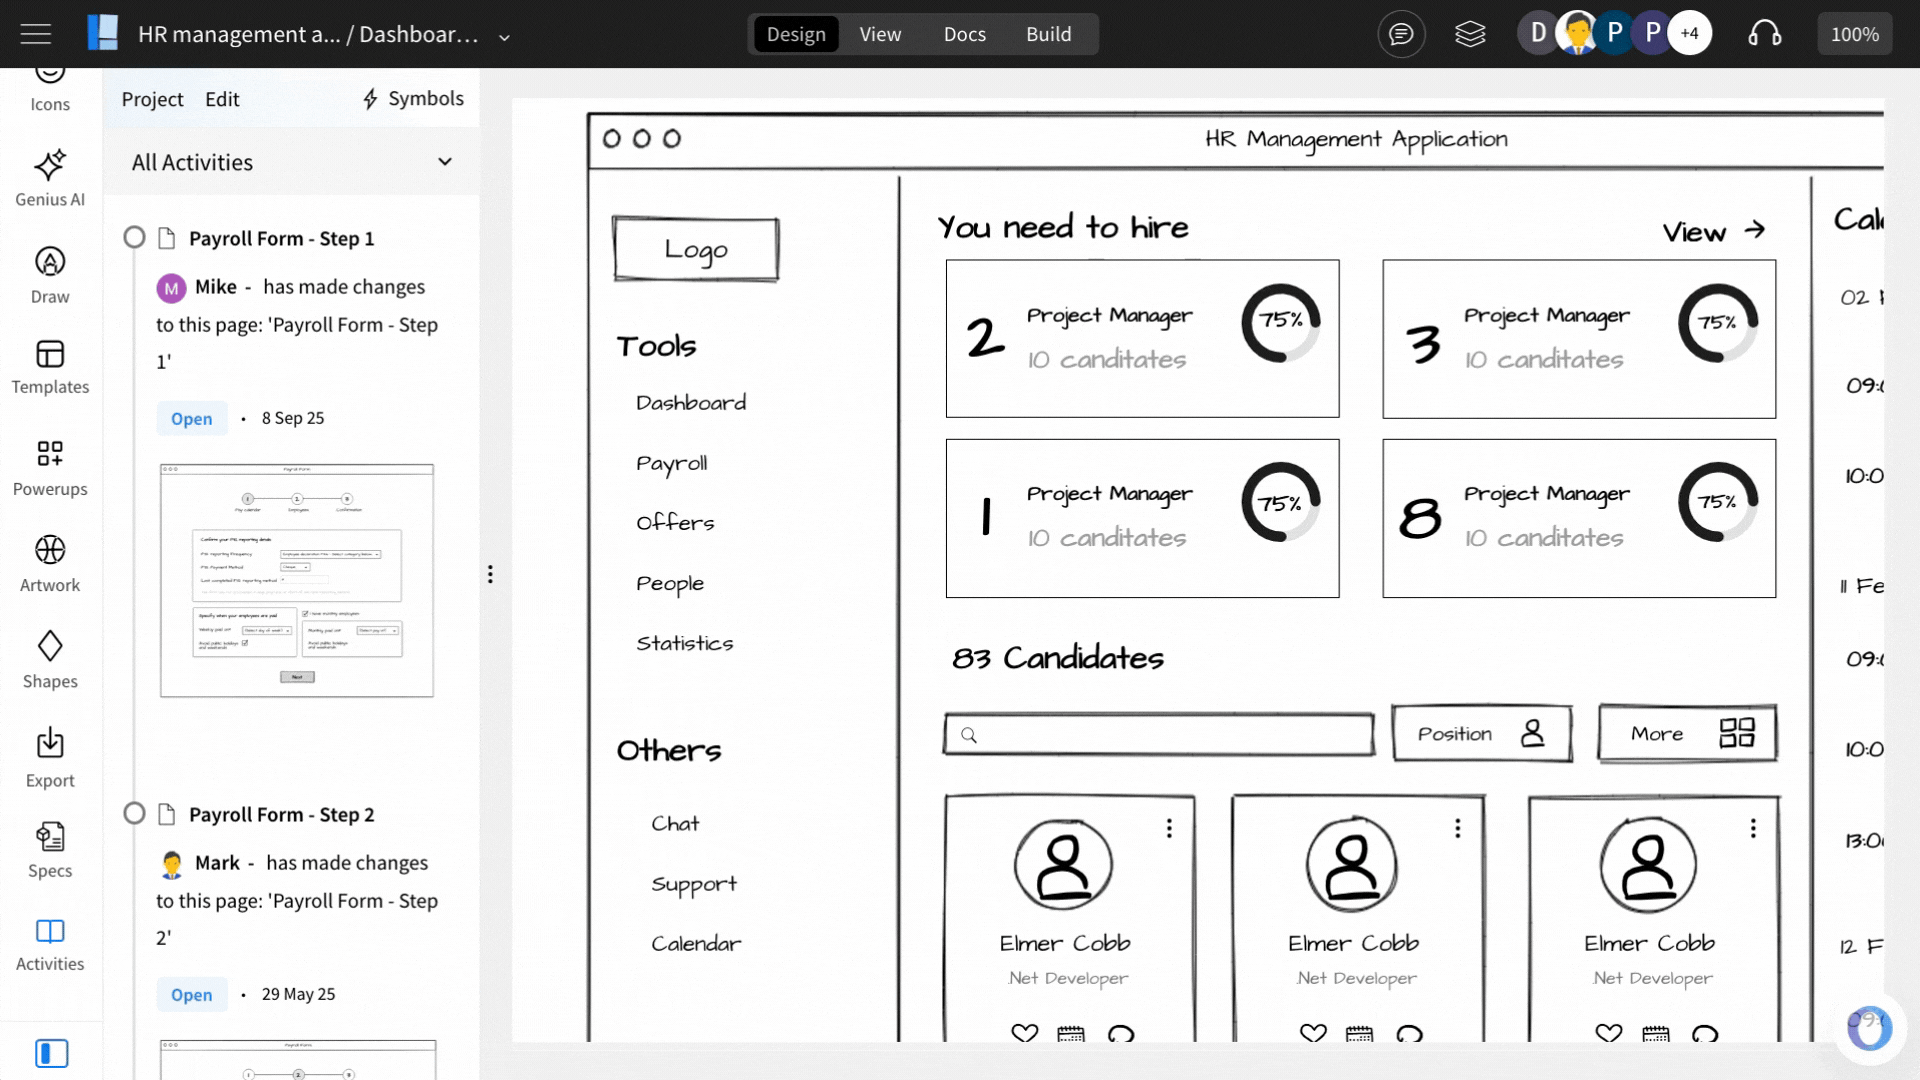Click the Export icon
Viewport: 1920px width, 1080px height.
(50, 757)
